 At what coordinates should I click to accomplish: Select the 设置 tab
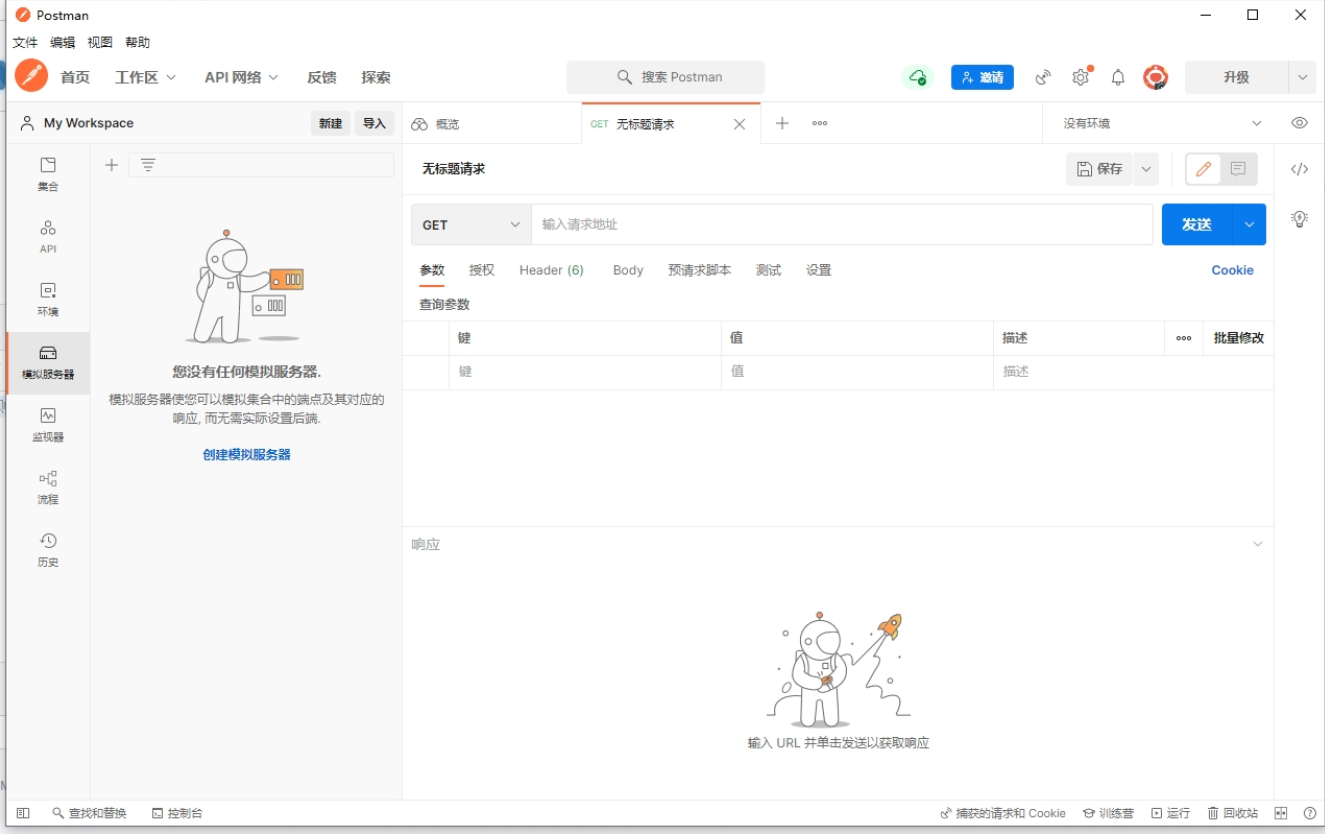point(818,270)
